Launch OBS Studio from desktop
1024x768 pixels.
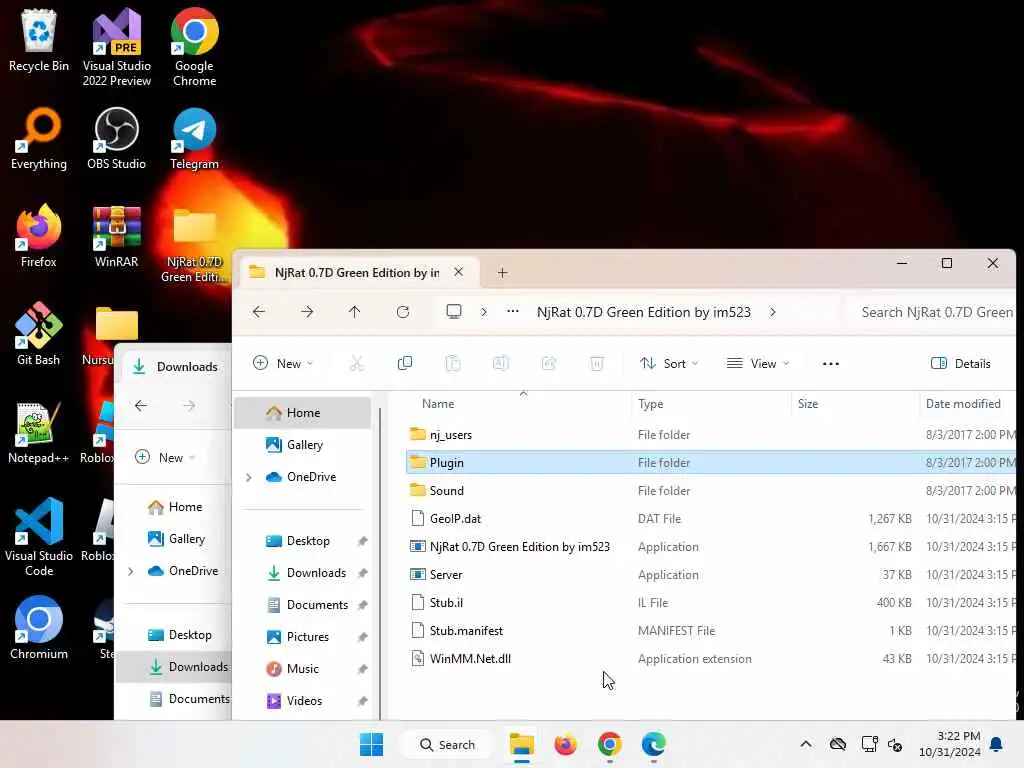(116, 138)
